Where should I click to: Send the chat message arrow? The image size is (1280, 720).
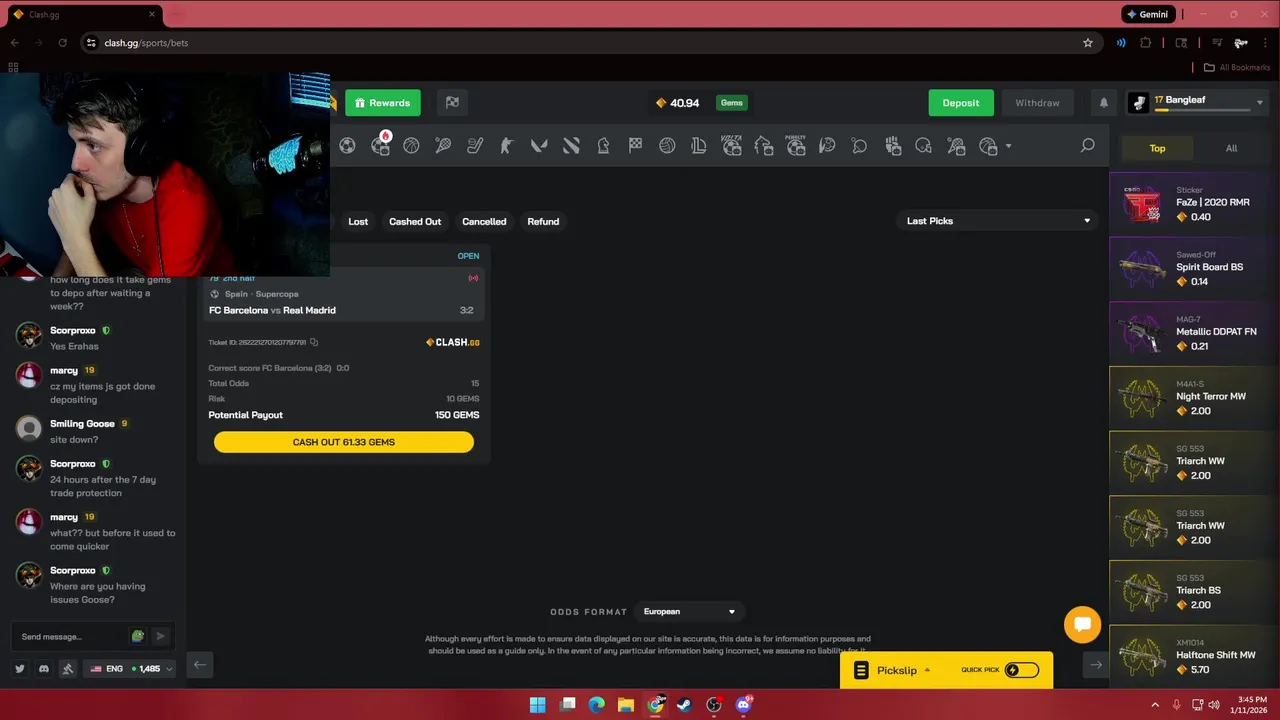coord(160,636)
